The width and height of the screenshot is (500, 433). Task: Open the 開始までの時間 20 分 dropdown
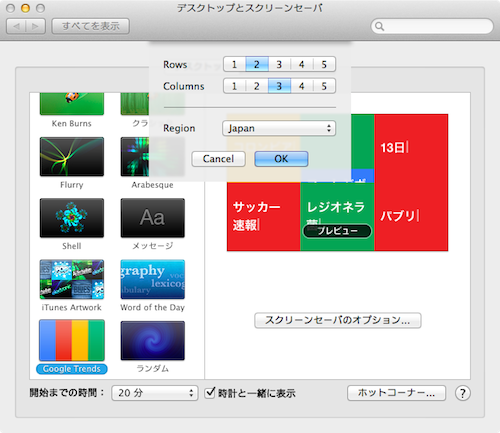155,393
